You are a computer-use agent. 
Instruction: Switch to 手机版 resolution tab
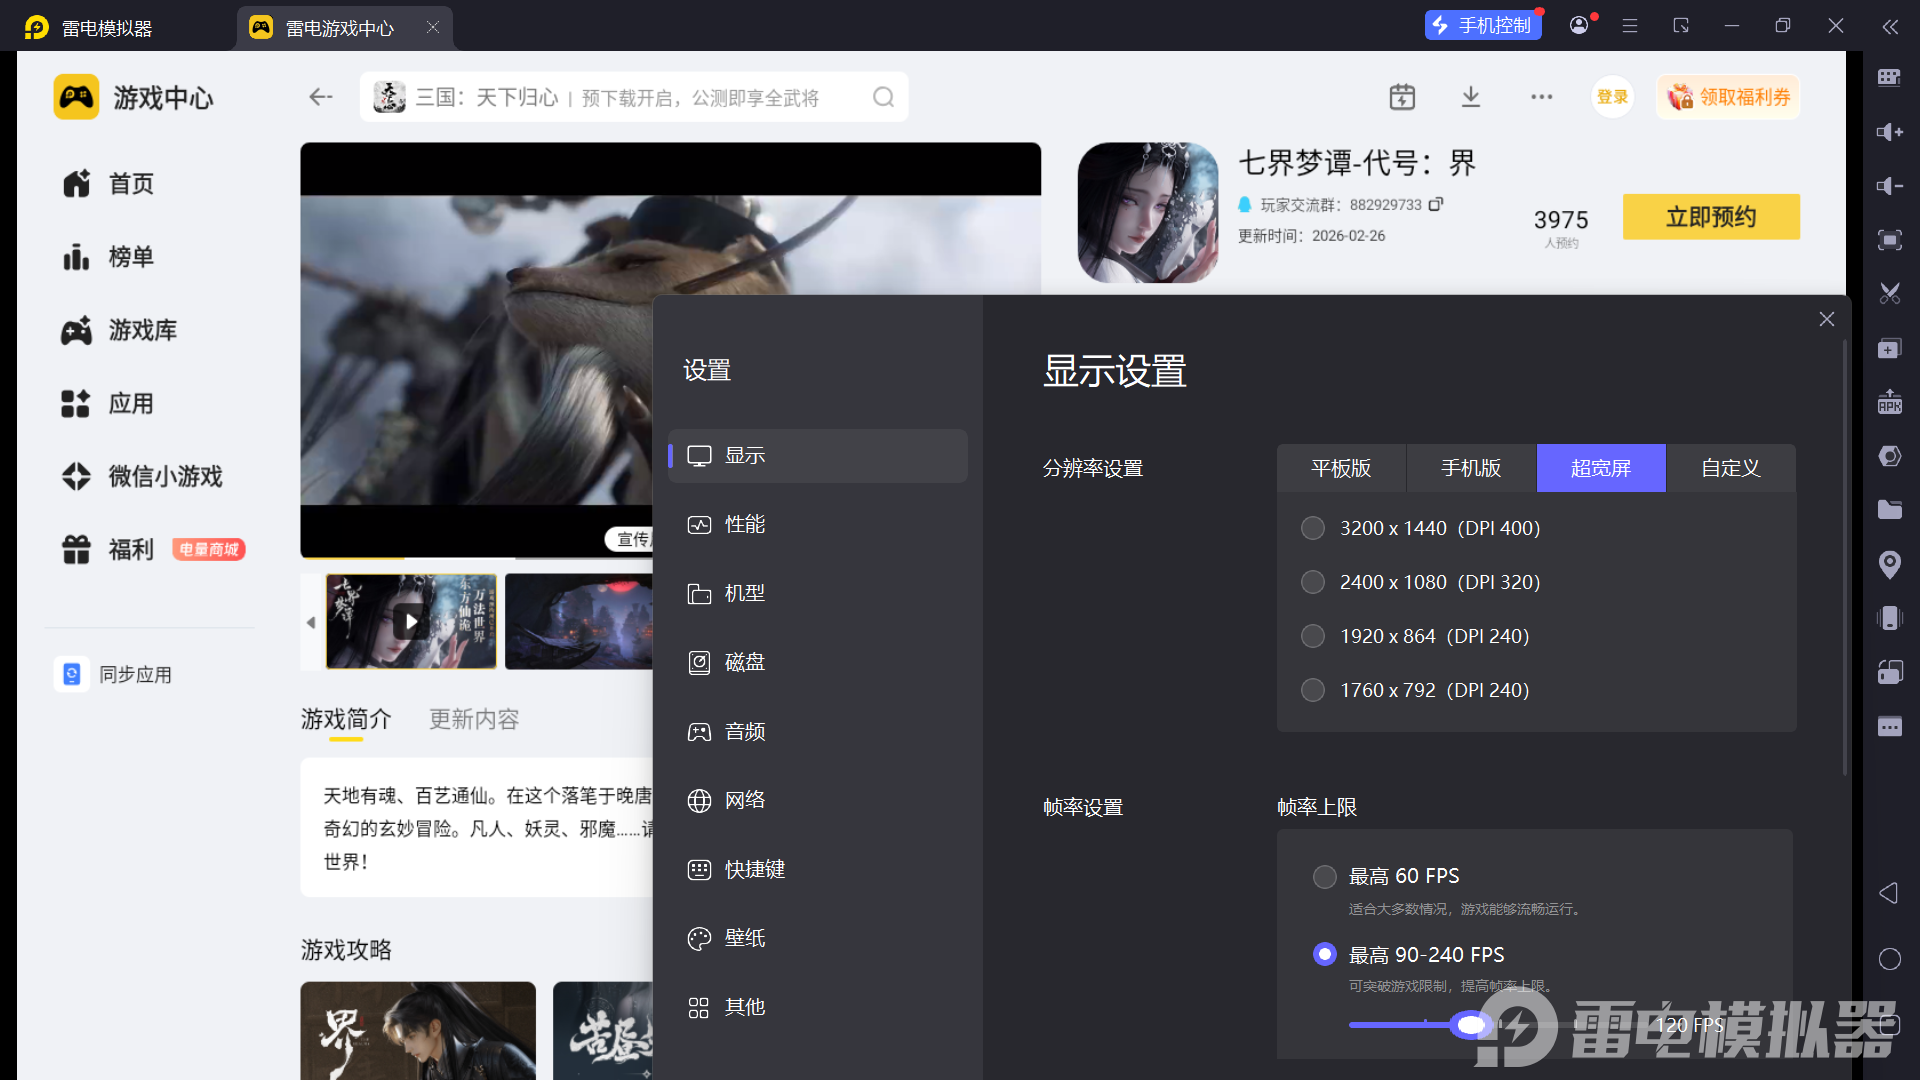[x=1470, y=468]
